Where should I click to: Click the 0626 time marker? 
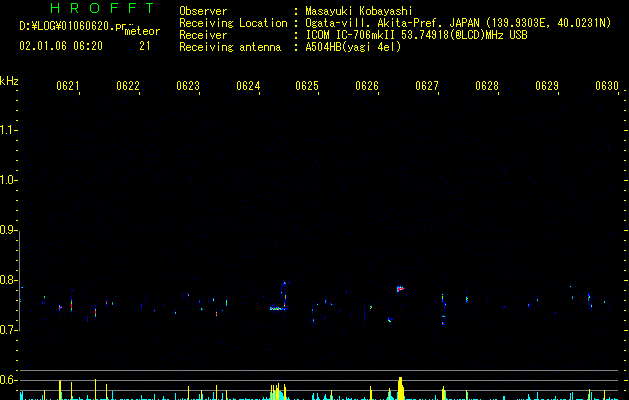click(367, 86)
